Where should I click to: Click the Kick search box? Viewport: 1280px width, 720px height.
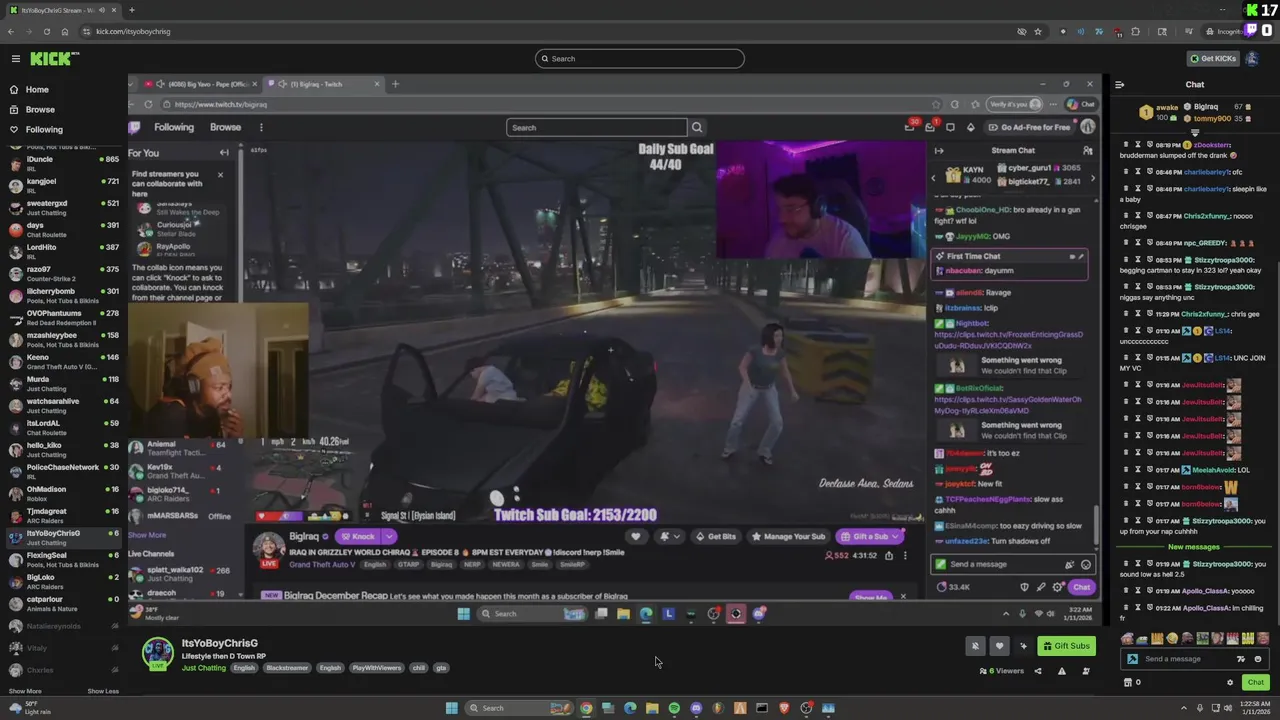coord(639,58)
